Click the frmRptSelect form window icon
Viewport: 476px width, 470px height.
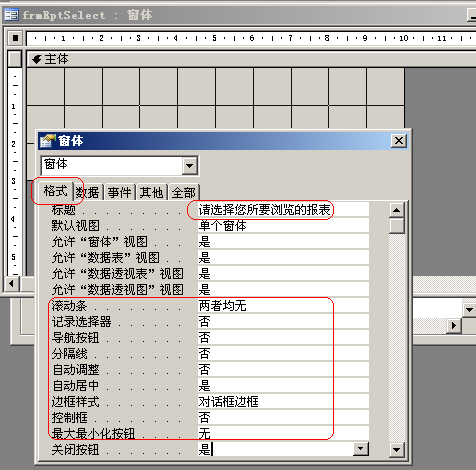point(11,15)
